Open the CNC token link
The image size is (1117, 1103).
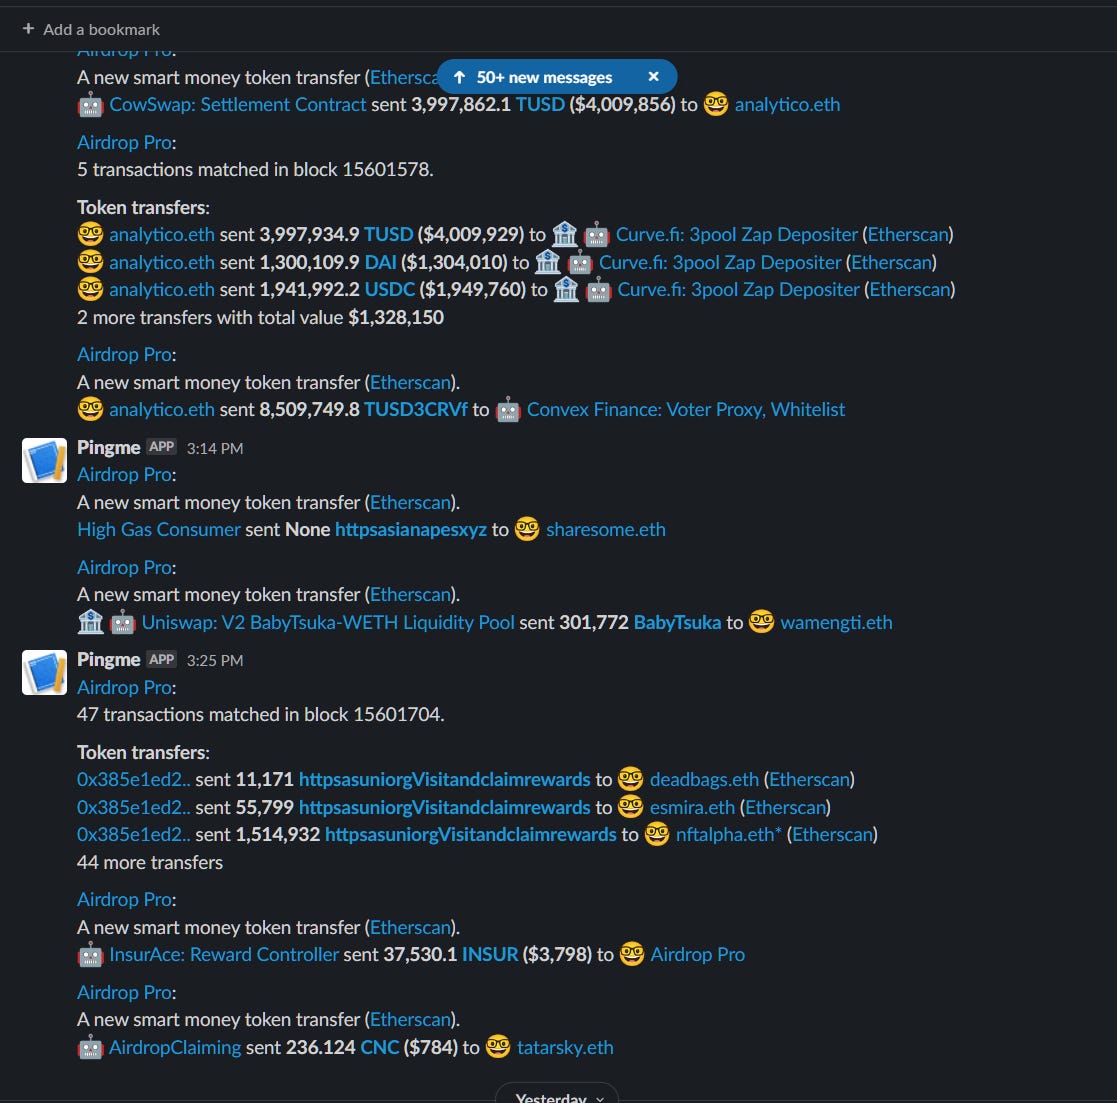click(380, 1047)
